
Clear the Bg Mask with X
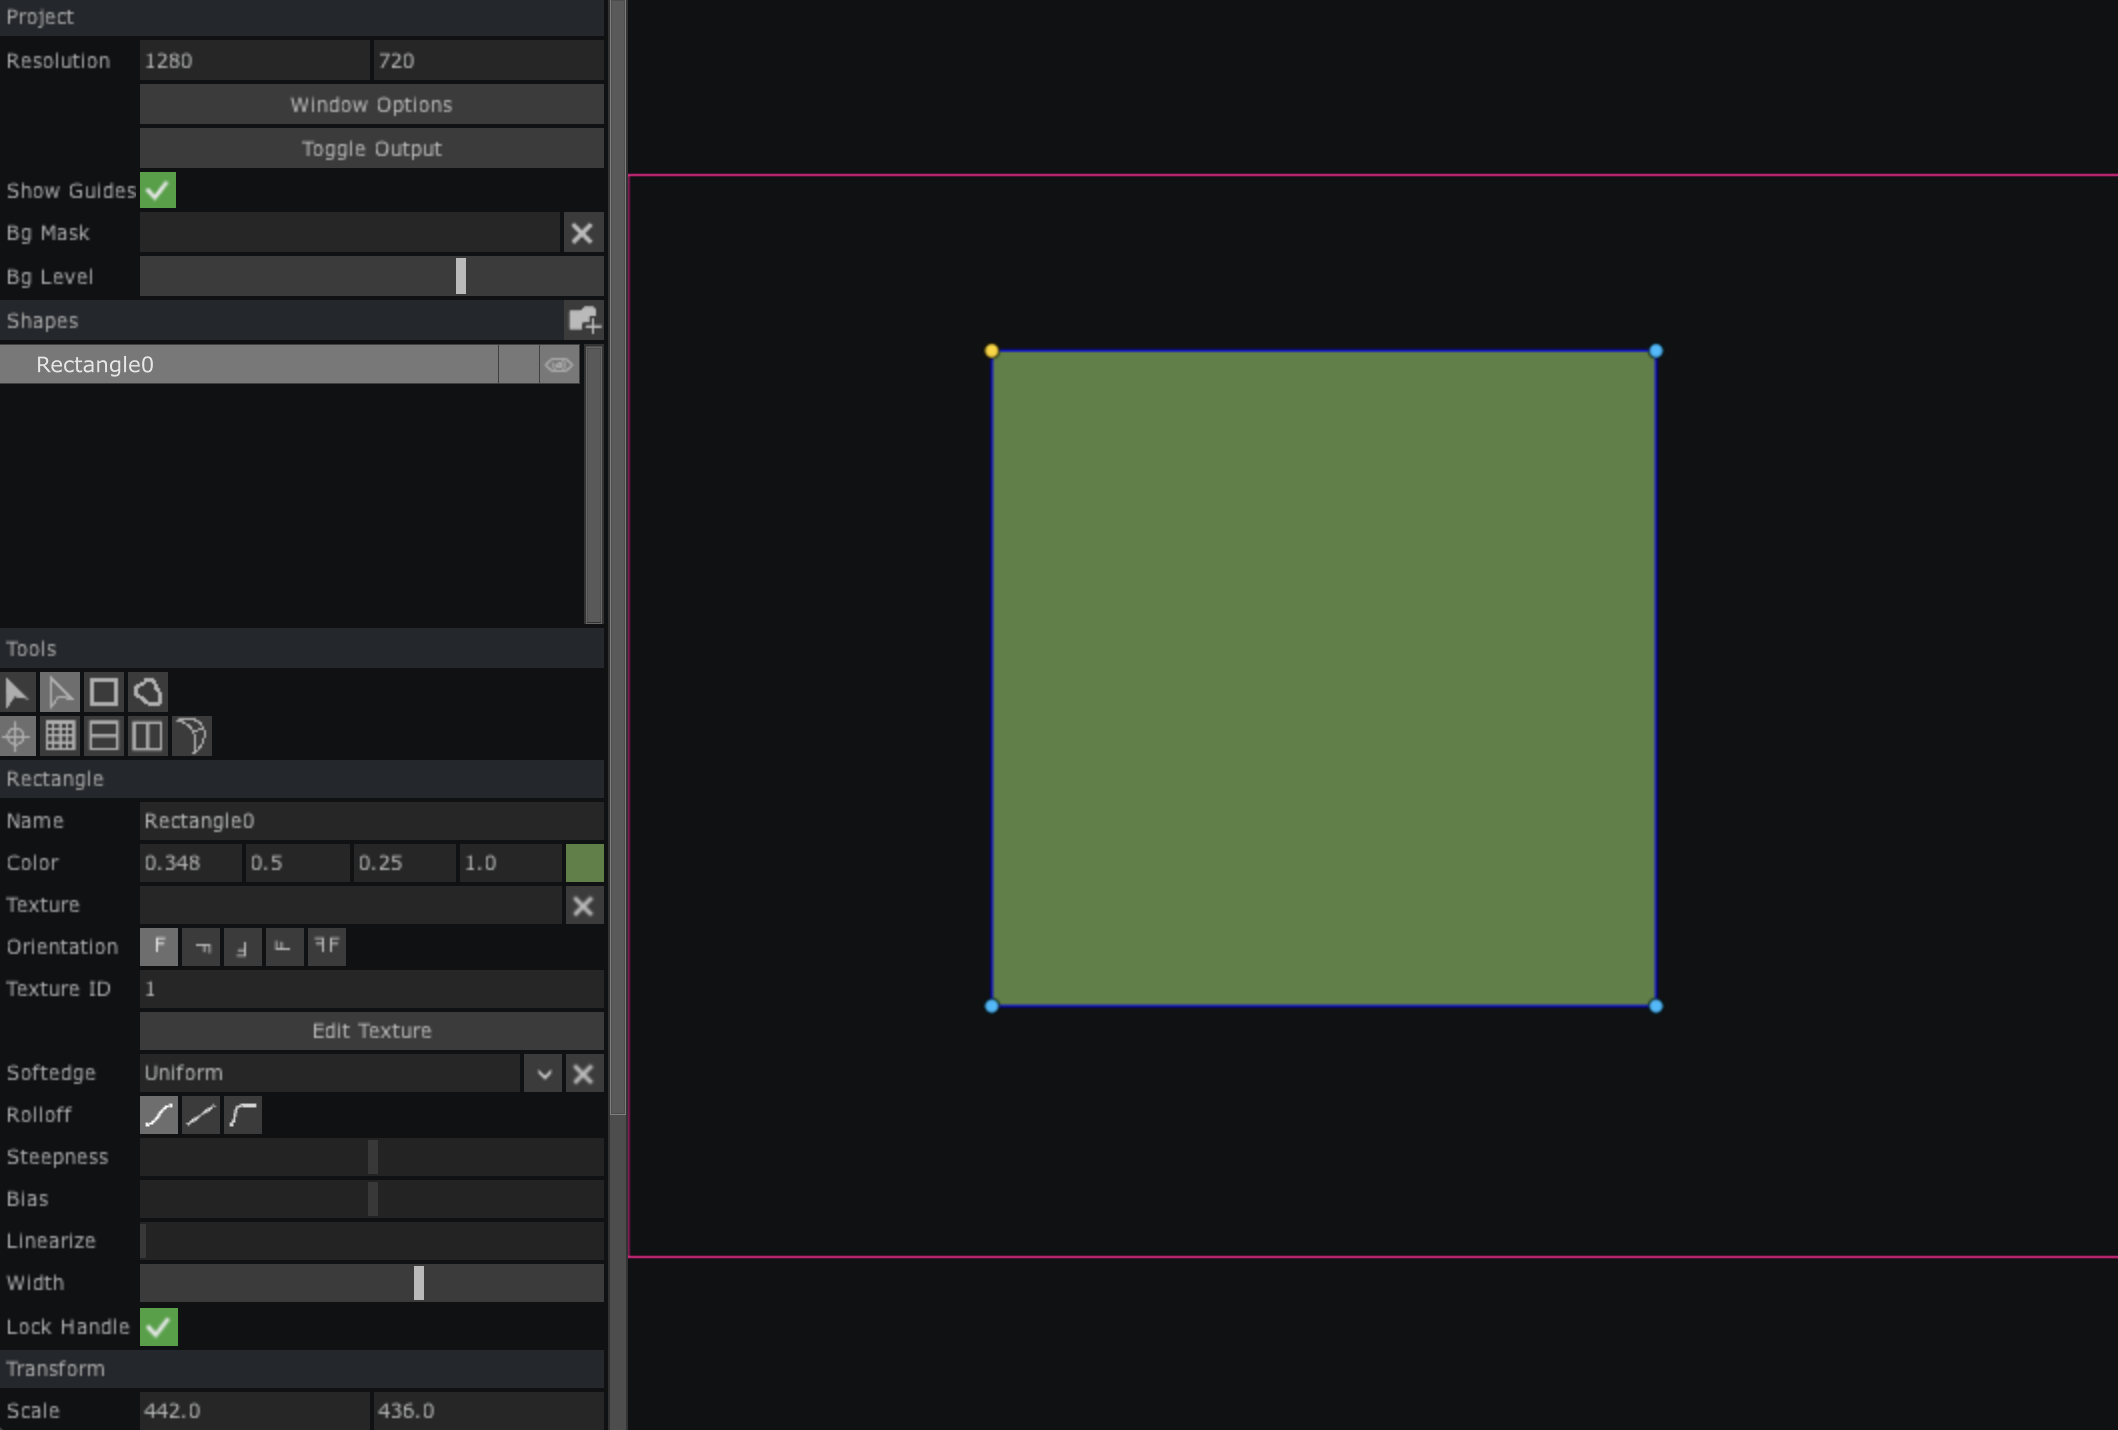click(x=582, y=233)
